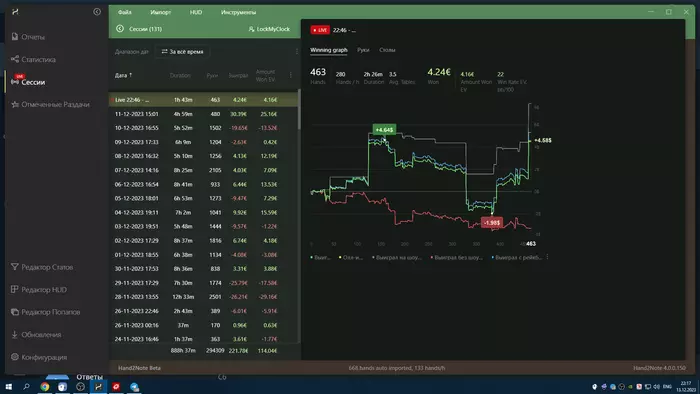Open the LockMyClock player selector
The width and height of the screenshot is (700, 394).
coord(269,29)
